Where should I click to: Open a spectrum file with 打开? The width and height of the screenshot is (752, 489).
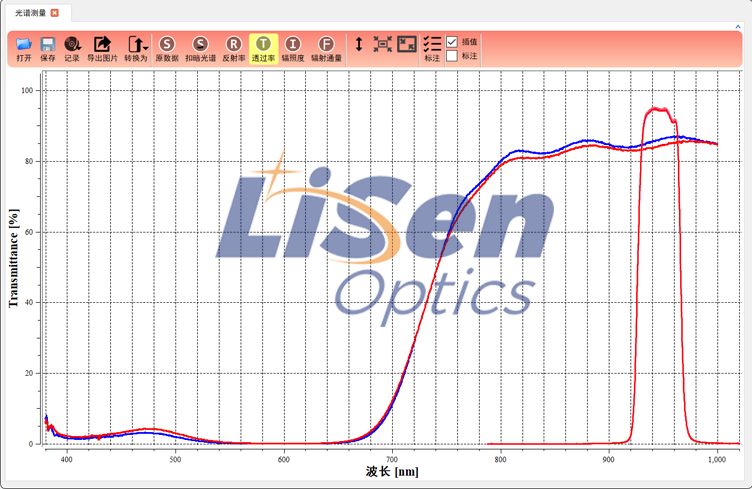coord(24,49)
